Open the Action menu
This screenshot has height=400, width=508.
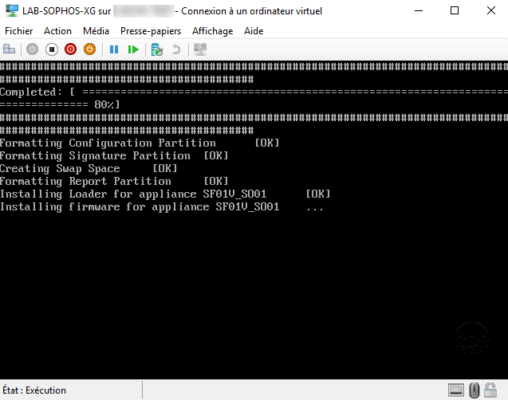[58, 31]
